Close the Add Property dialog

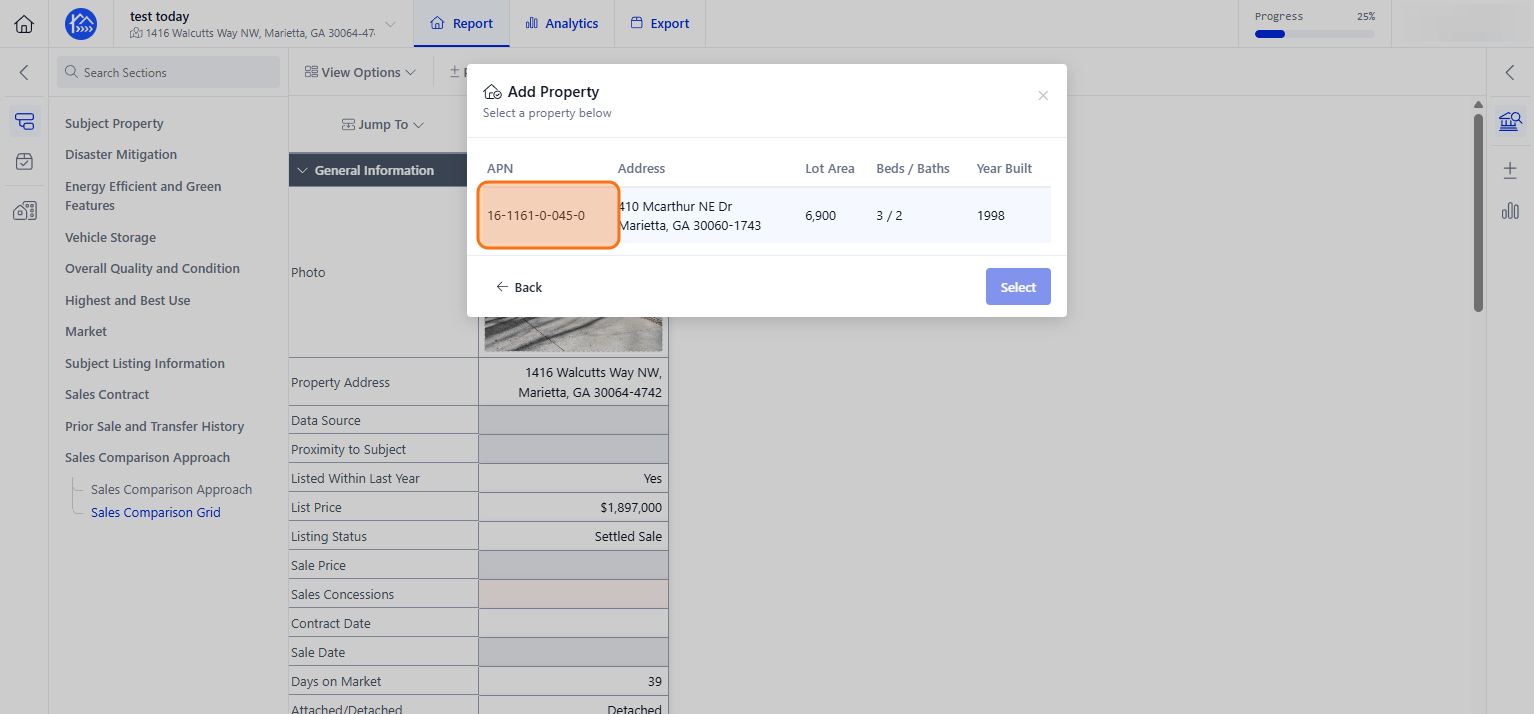point(1043,96)
